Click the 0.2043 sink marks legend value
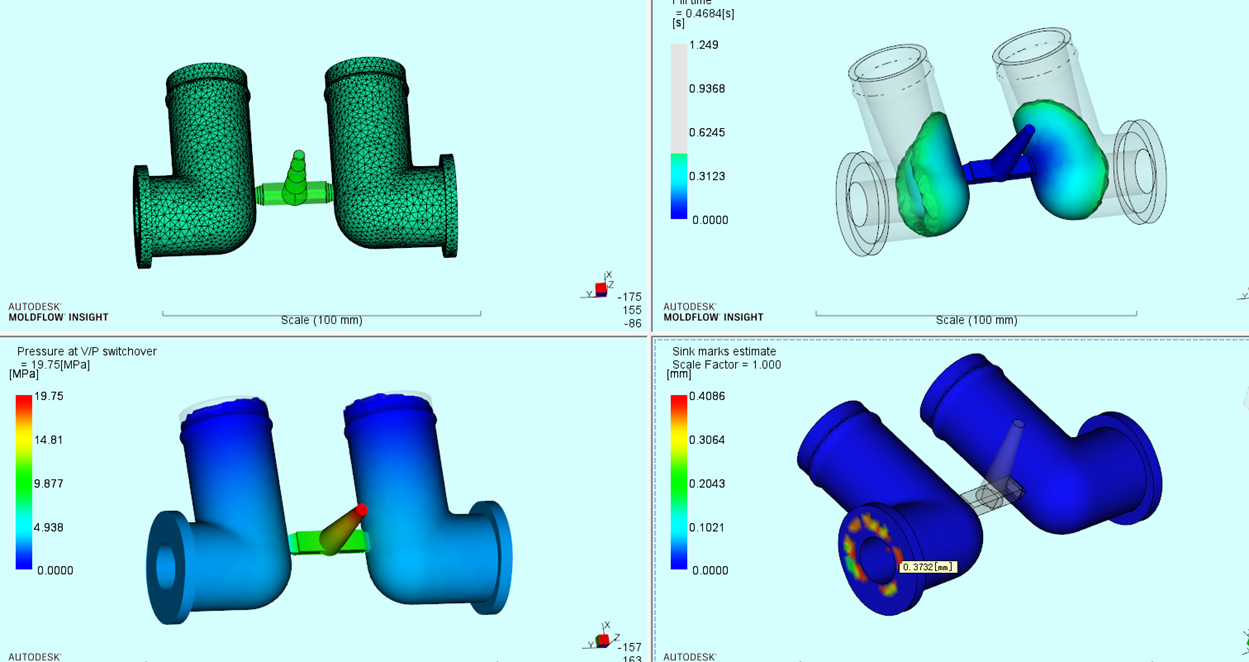The image size is (1249, 662). (707, 483)
